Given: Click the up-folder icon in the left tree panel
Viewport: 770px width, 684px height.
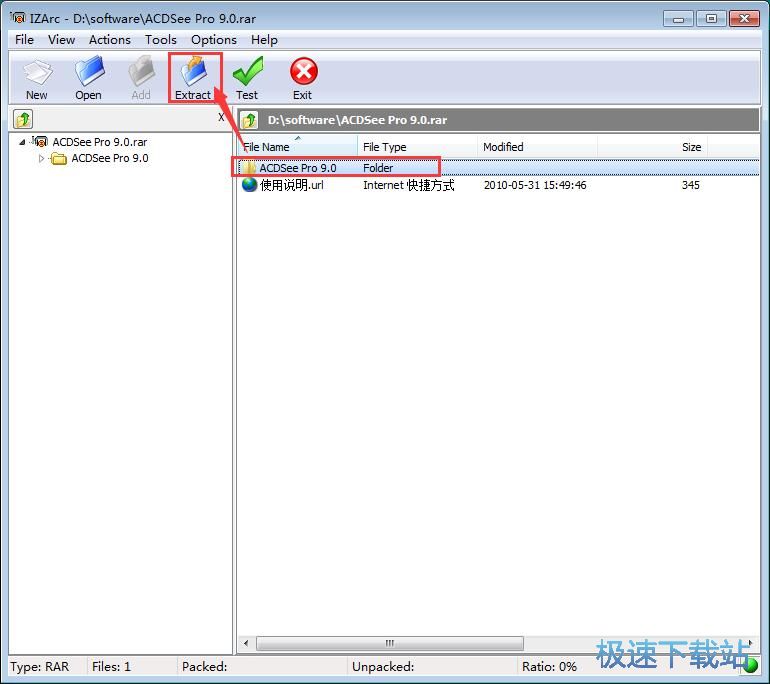Looking at the screenshot, I should pos(23,119).
